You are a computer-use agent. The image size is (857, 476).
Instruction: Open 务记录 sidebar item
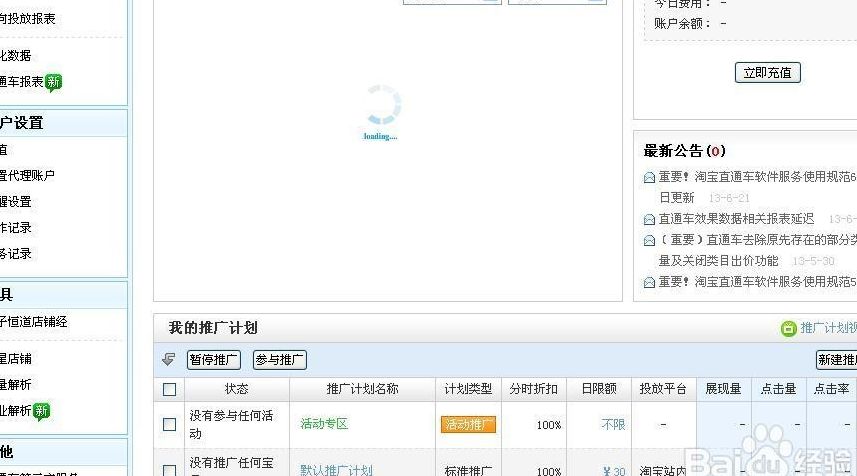point(15,254)
